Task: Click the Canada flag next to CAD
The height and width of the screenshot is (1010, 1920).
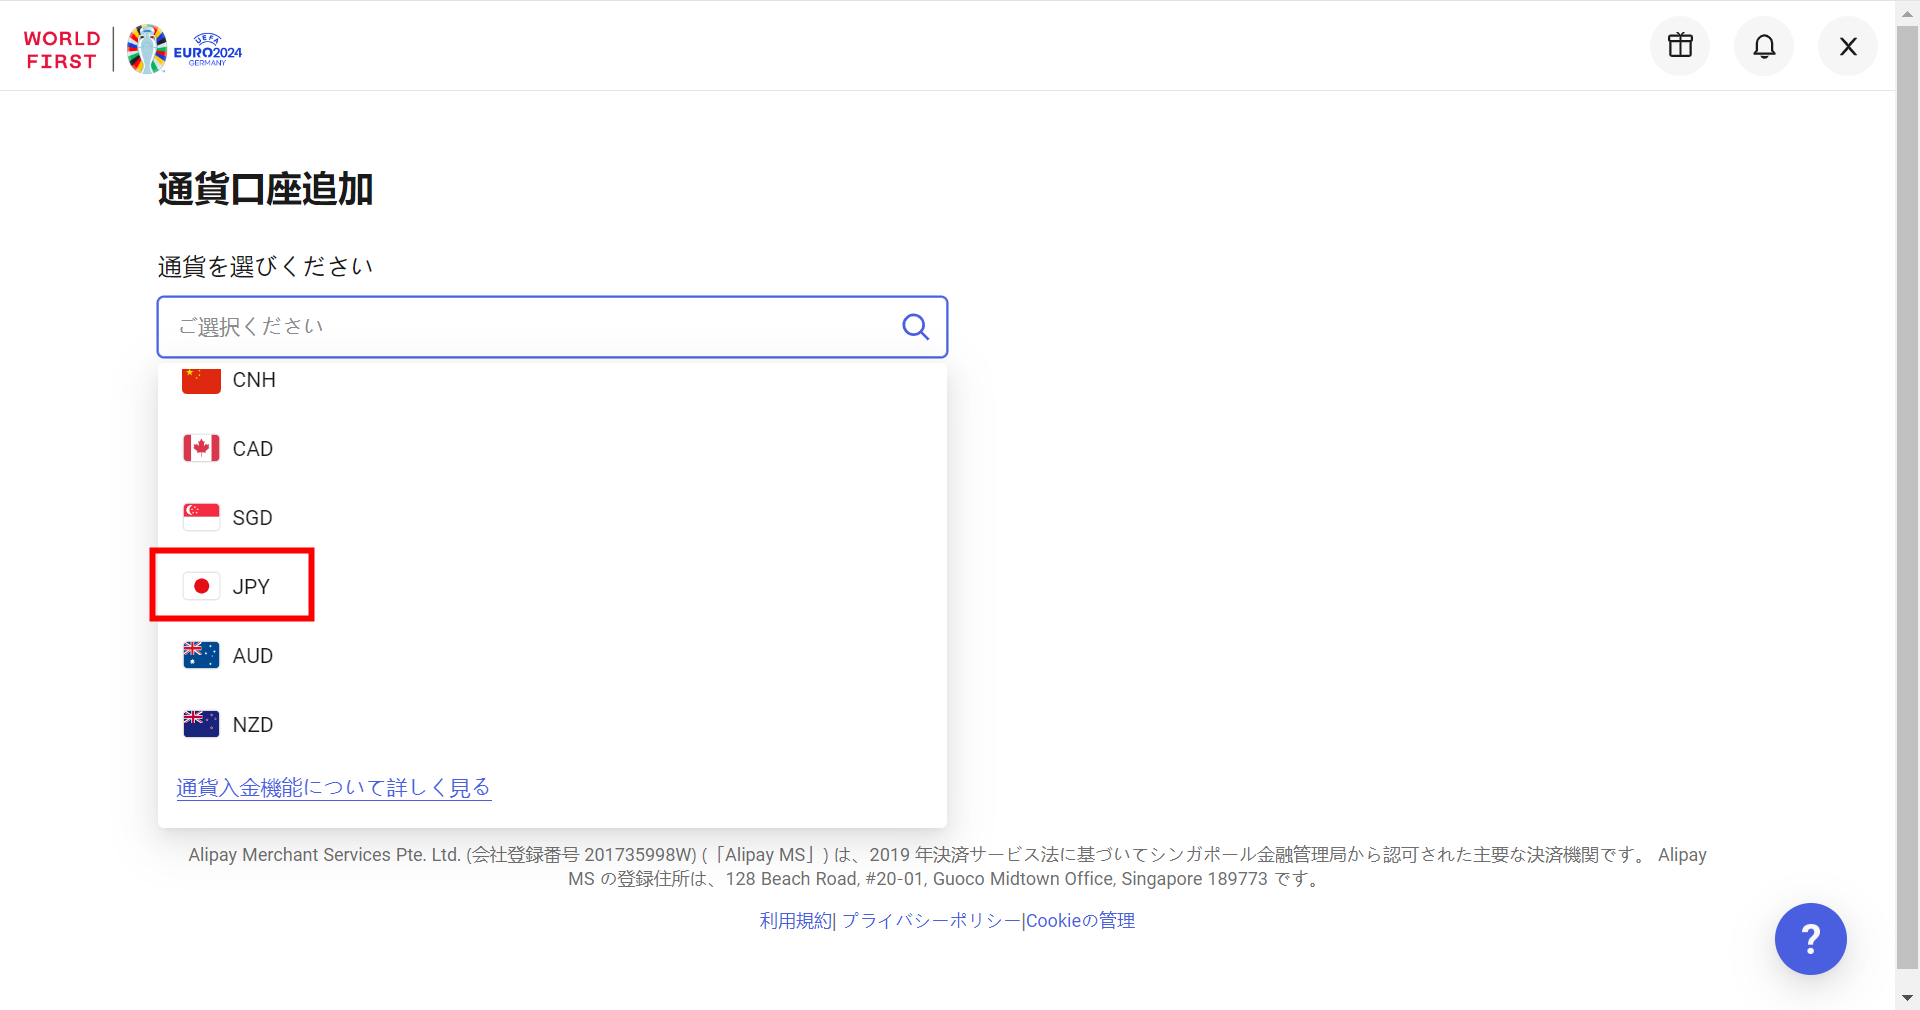Action: (x=200, y=448)
